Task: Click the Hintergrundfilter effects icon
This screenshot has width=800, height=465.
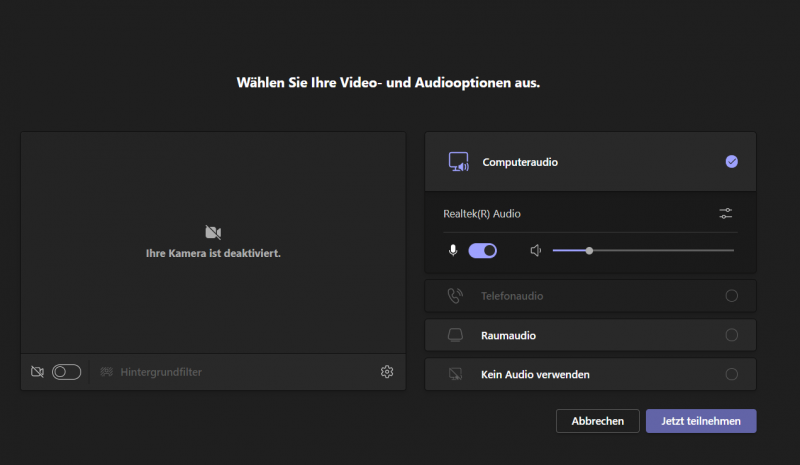Action: coord(107,372)
